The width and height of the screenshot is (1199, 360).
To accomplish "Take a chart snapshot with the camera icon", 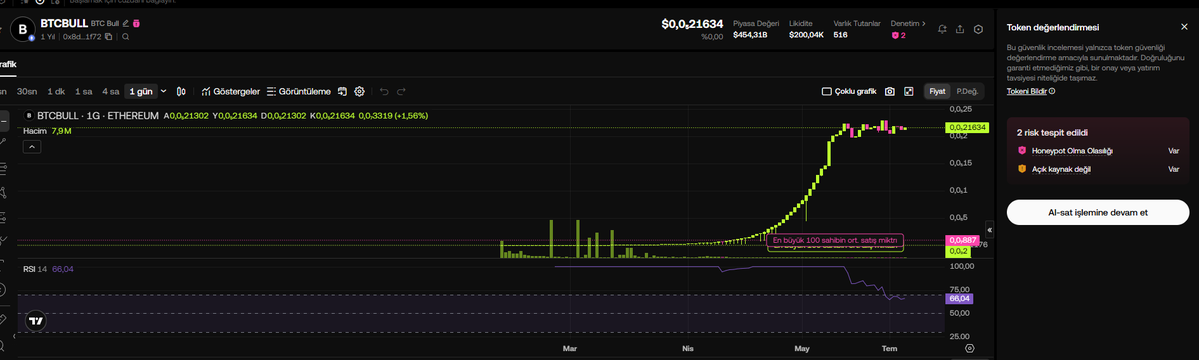I will (890, 92).
